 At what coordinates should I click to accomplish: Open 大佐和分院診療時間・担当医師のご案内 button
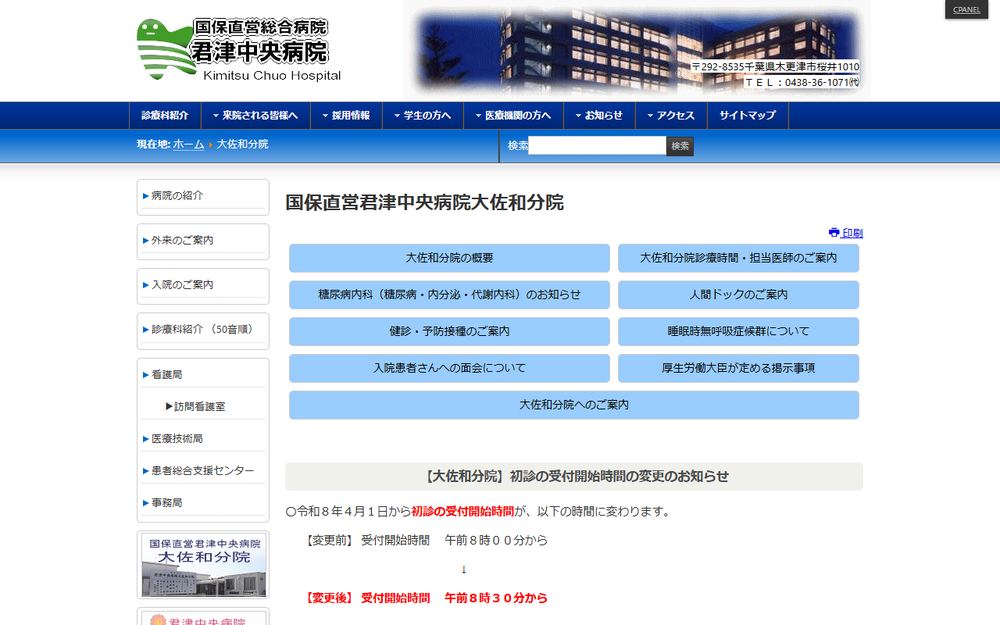pyautogui.click(x=738, y=258)
